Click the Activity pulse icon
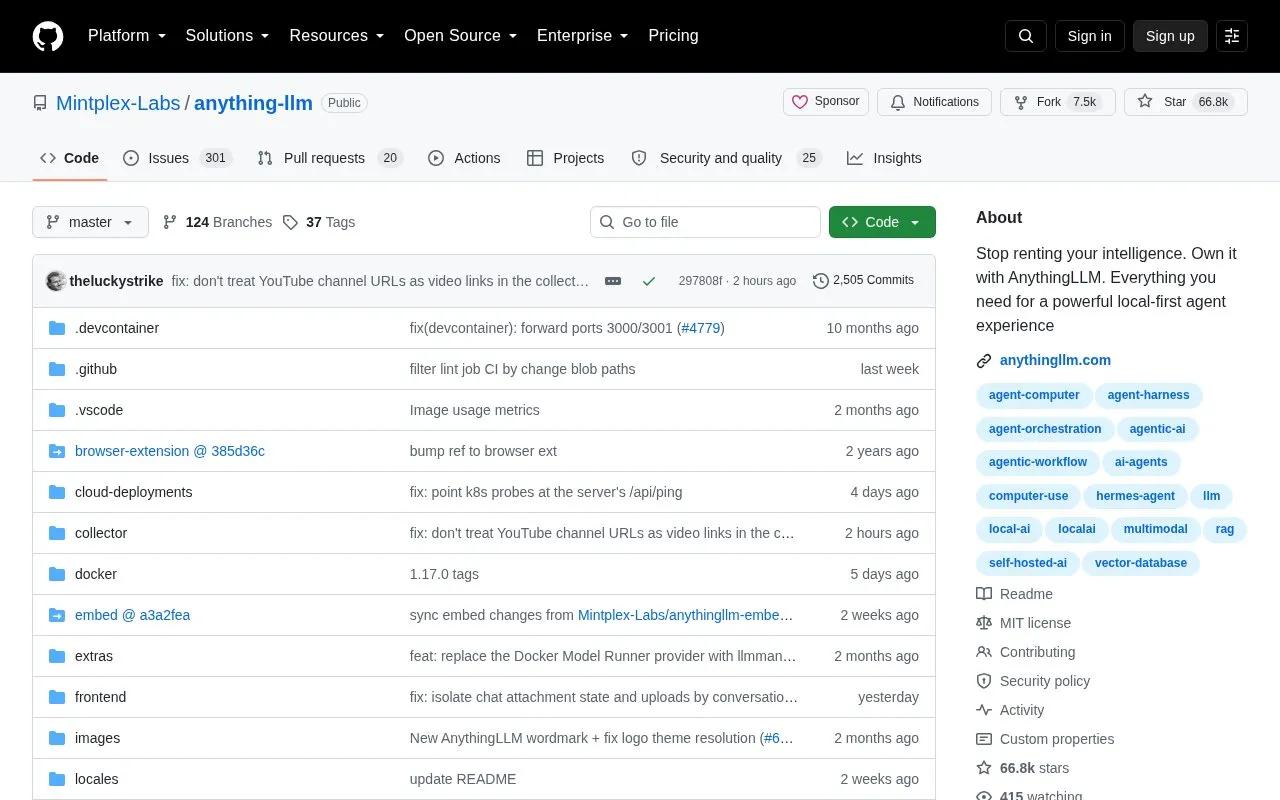This screenshot has width=1280, height=800. pos(984,710)
